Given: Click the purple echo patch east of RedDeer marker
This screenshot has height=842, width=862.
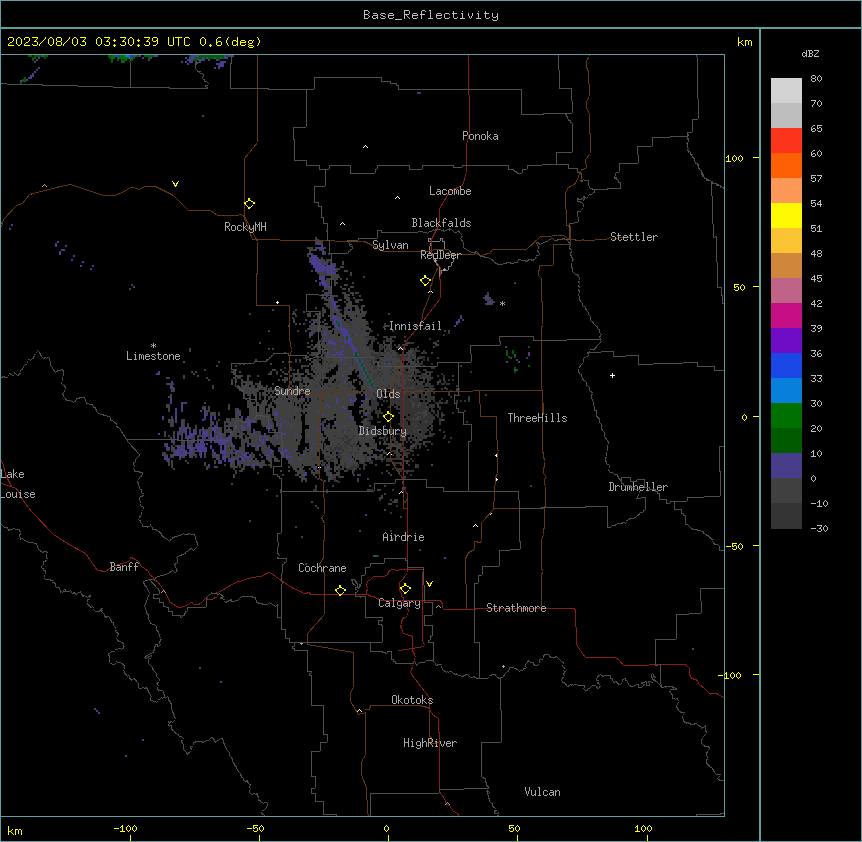Looking at the screenshot, I should 489,299.
